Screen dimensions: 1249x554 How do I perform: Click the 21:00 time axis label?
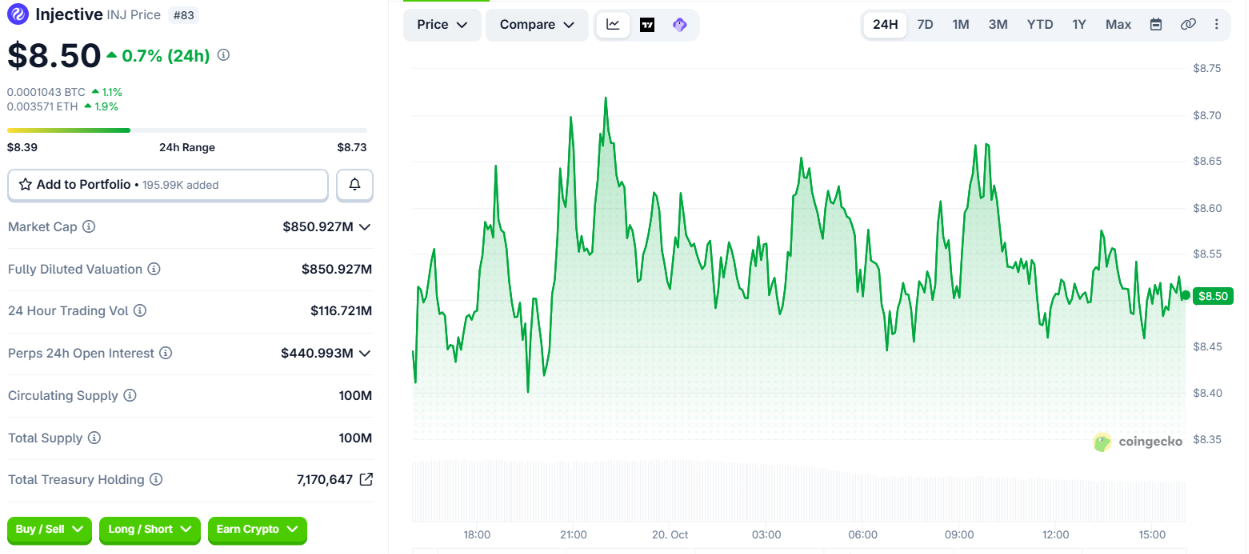tap(573, 535)
